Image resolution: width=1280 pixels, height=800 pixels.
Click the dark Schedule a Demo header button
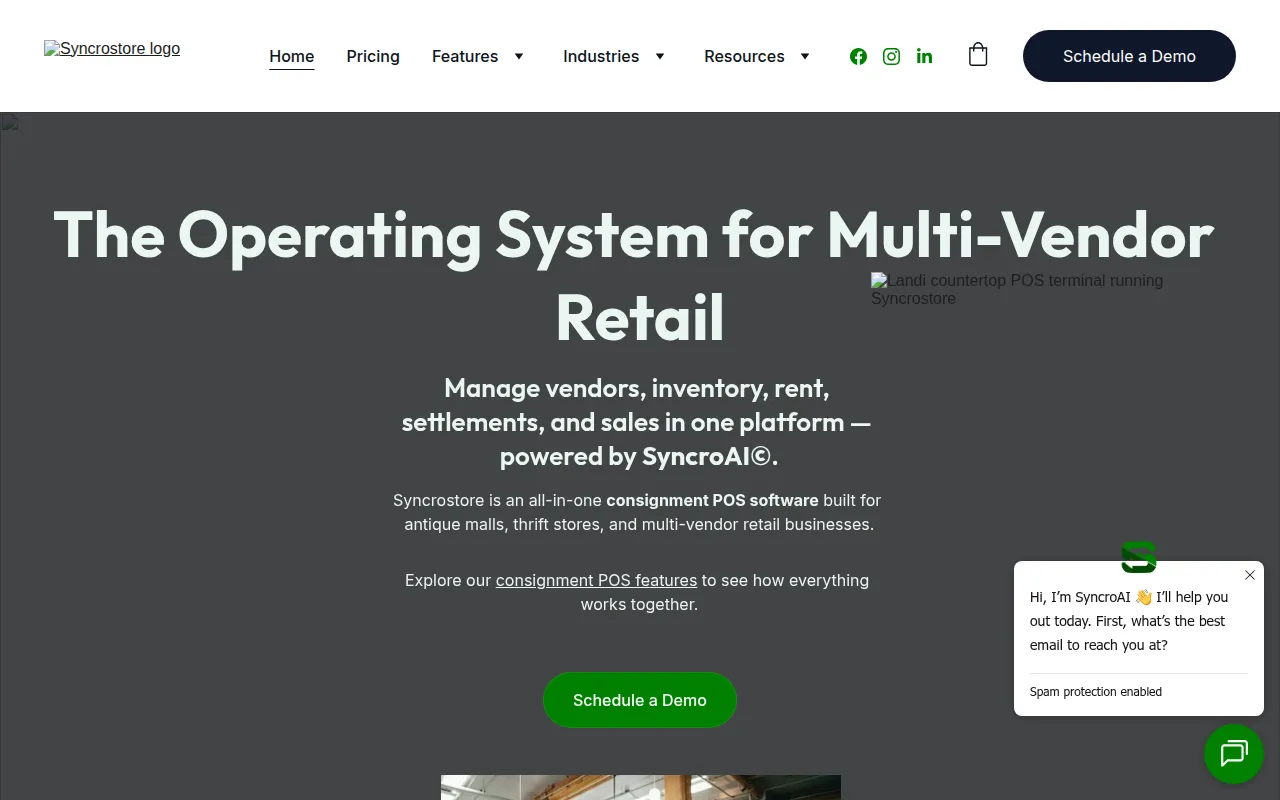click(1129, 56)
